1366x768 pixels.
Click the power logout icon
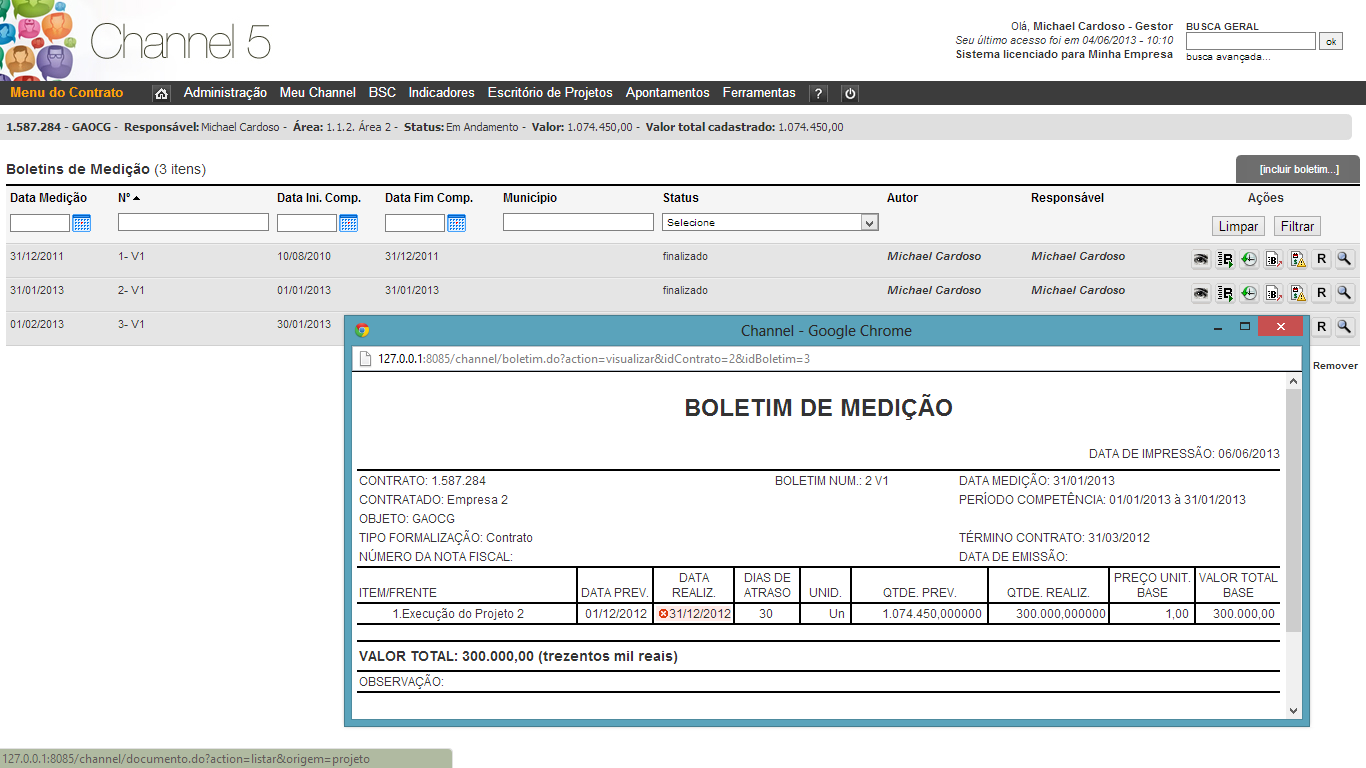850,93
